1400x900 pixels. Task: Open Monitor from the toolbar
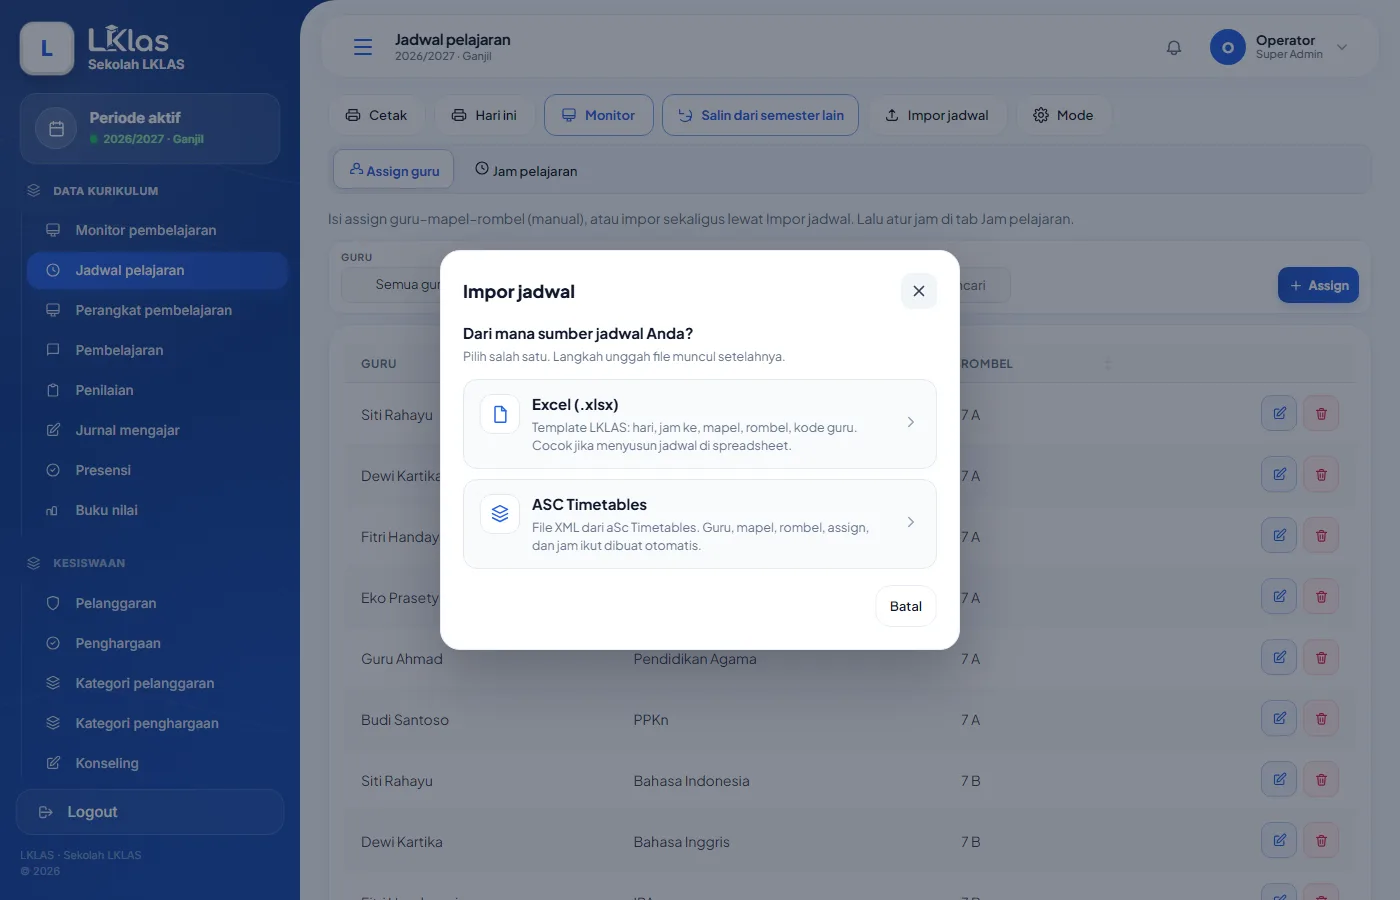[x=598, y=115]
